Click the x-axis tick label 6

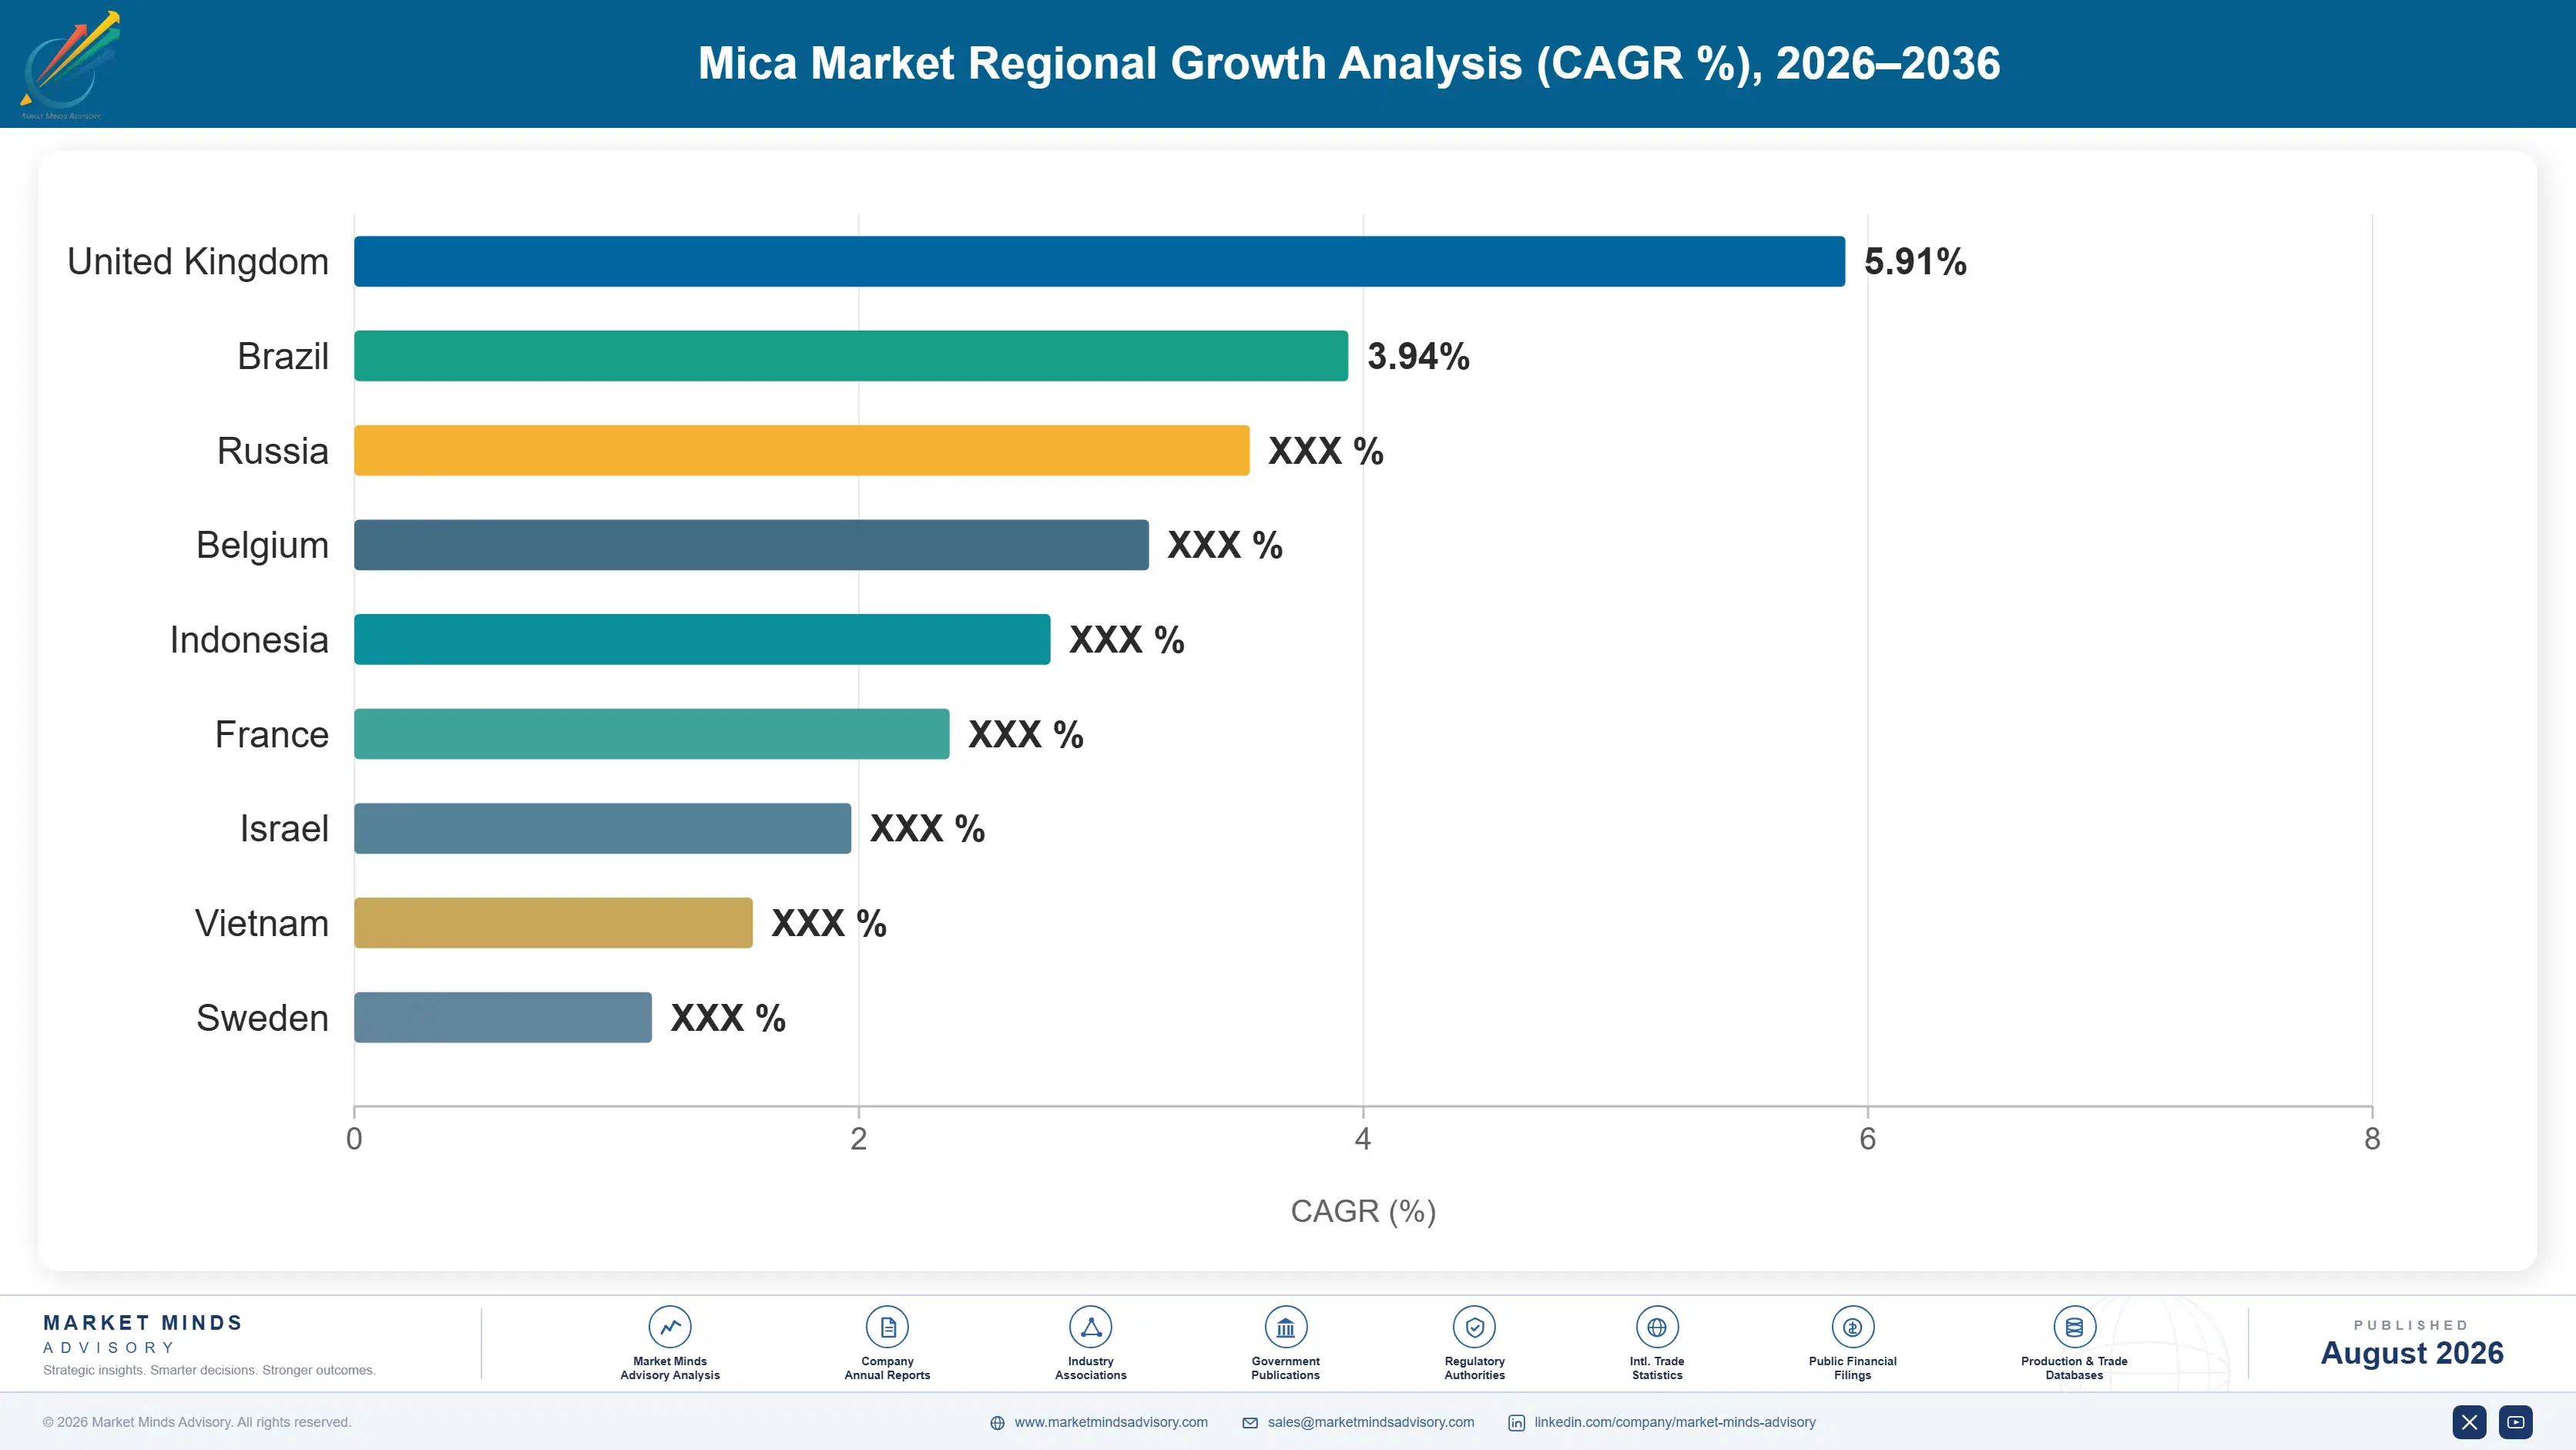coord(1867,1139)
